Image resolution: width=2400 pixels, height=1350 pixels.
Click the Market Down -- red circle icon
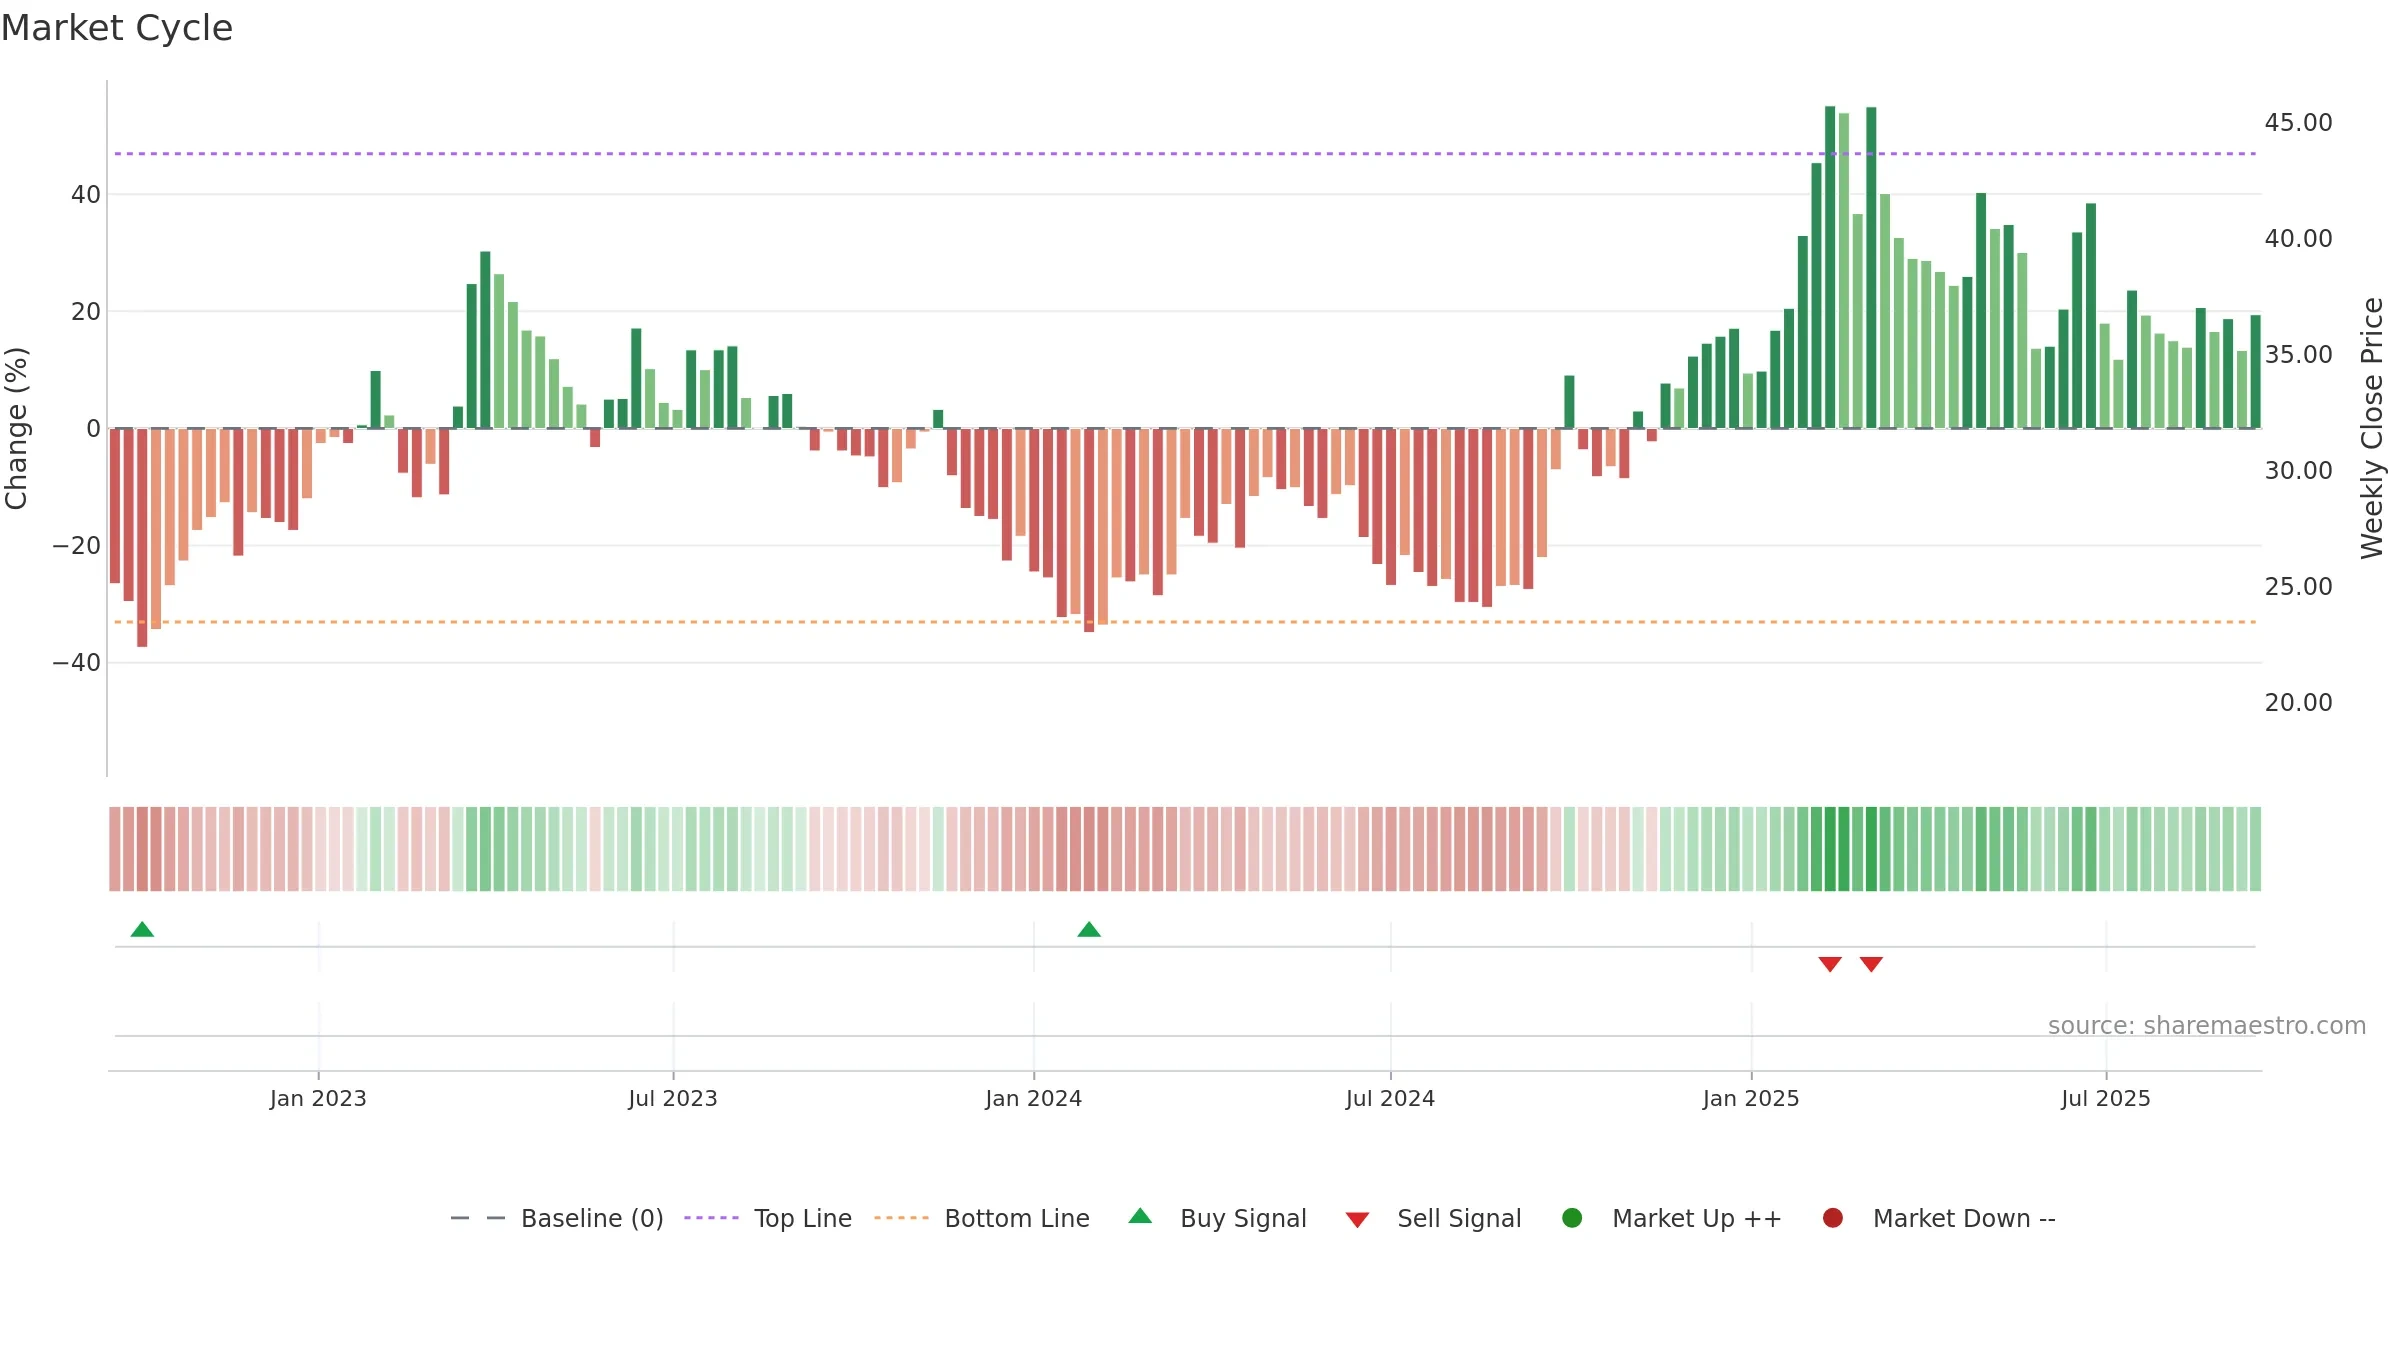pyautogui.click(x=1833, y=1218)
